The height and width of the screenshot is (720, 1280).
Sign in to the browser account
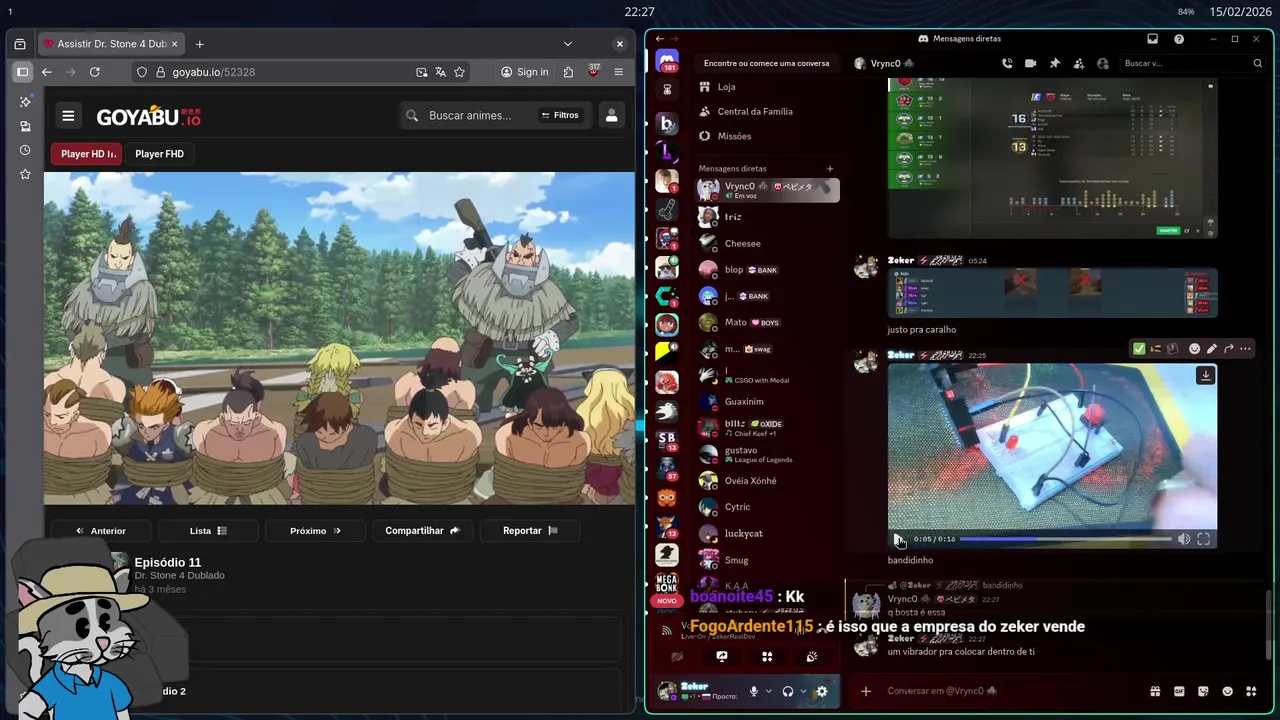pos(524,72)
